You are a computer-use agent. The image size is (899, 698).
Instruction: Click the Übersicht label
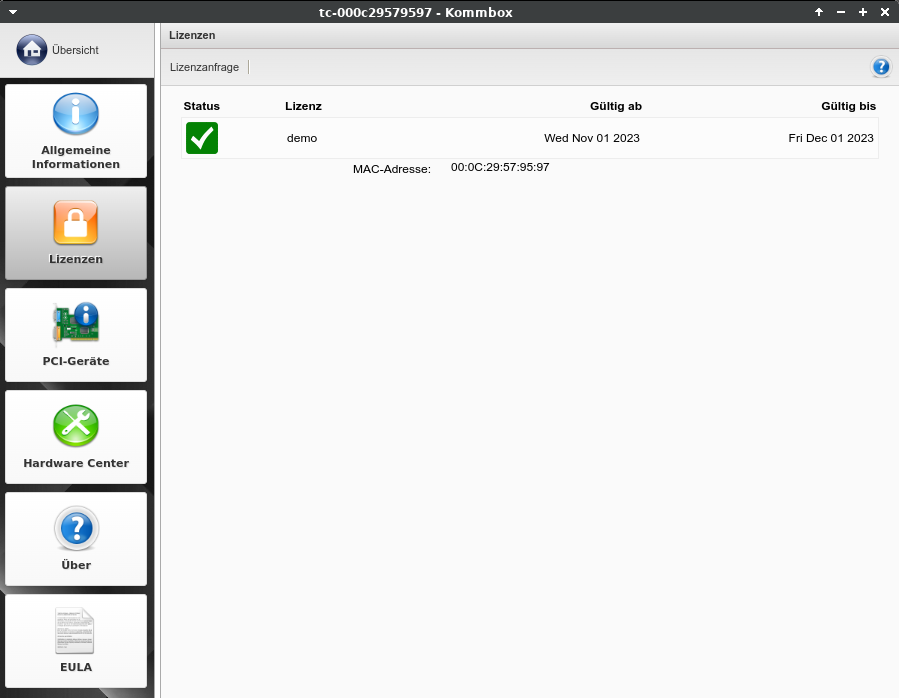tap(75, 49)
